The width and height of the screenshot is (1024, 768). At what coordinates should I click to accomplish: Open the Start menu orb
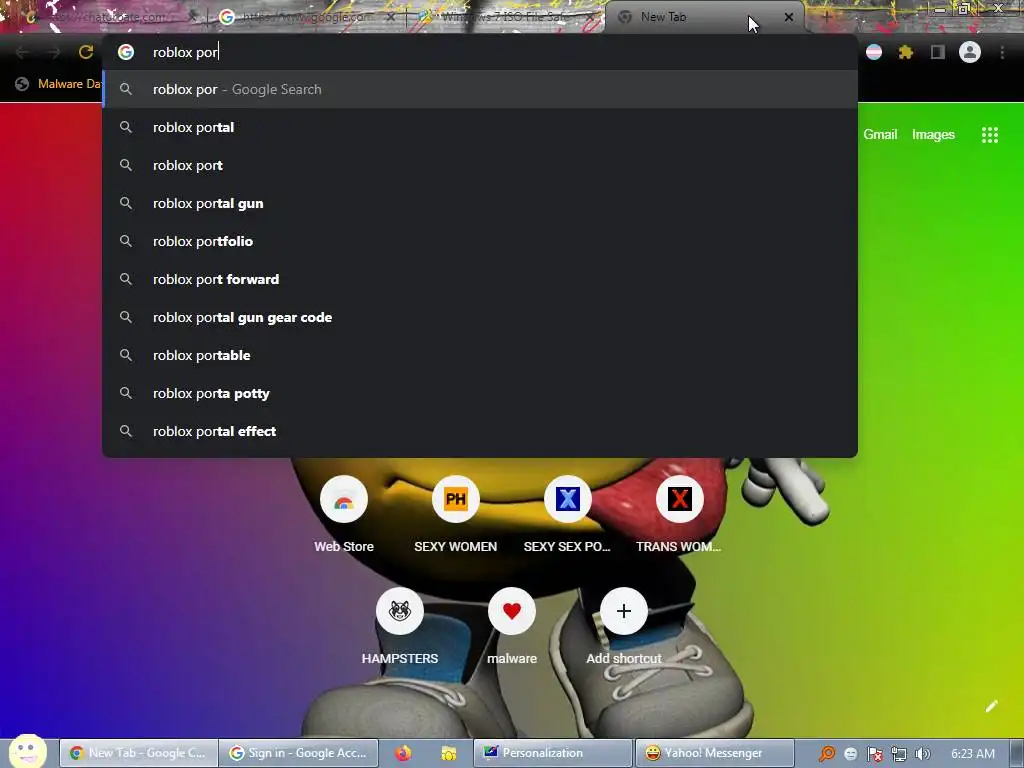coord(27,751)
